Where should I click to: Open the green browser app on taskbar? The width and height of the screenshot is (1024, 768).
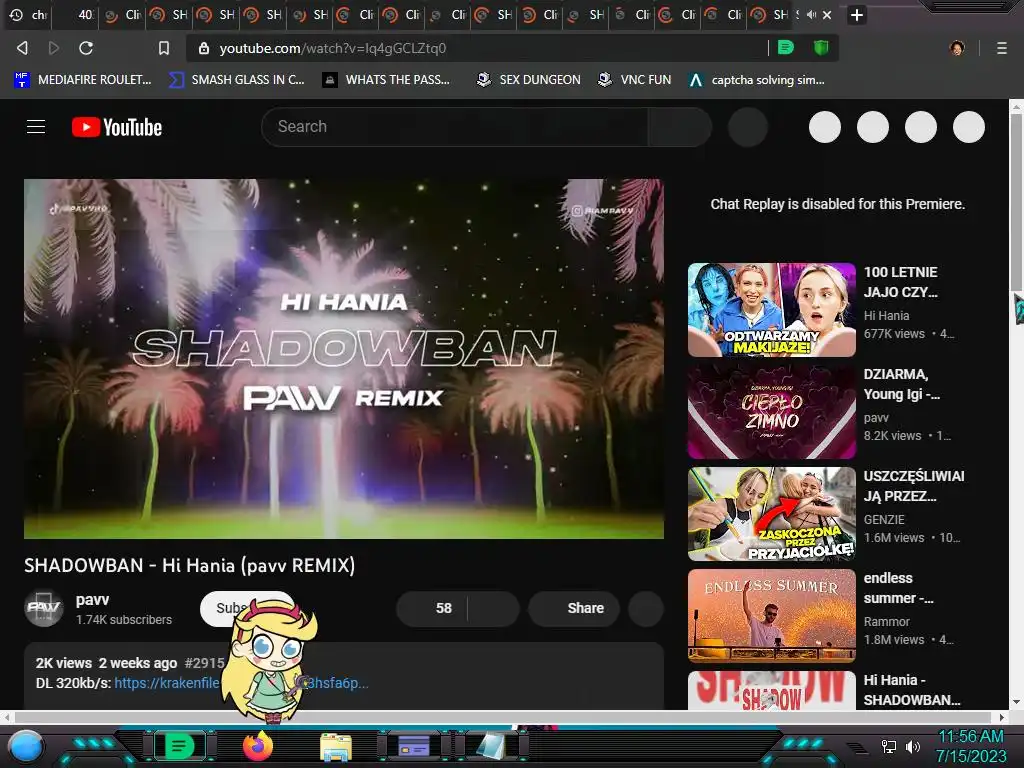click(x=180, y=746)
